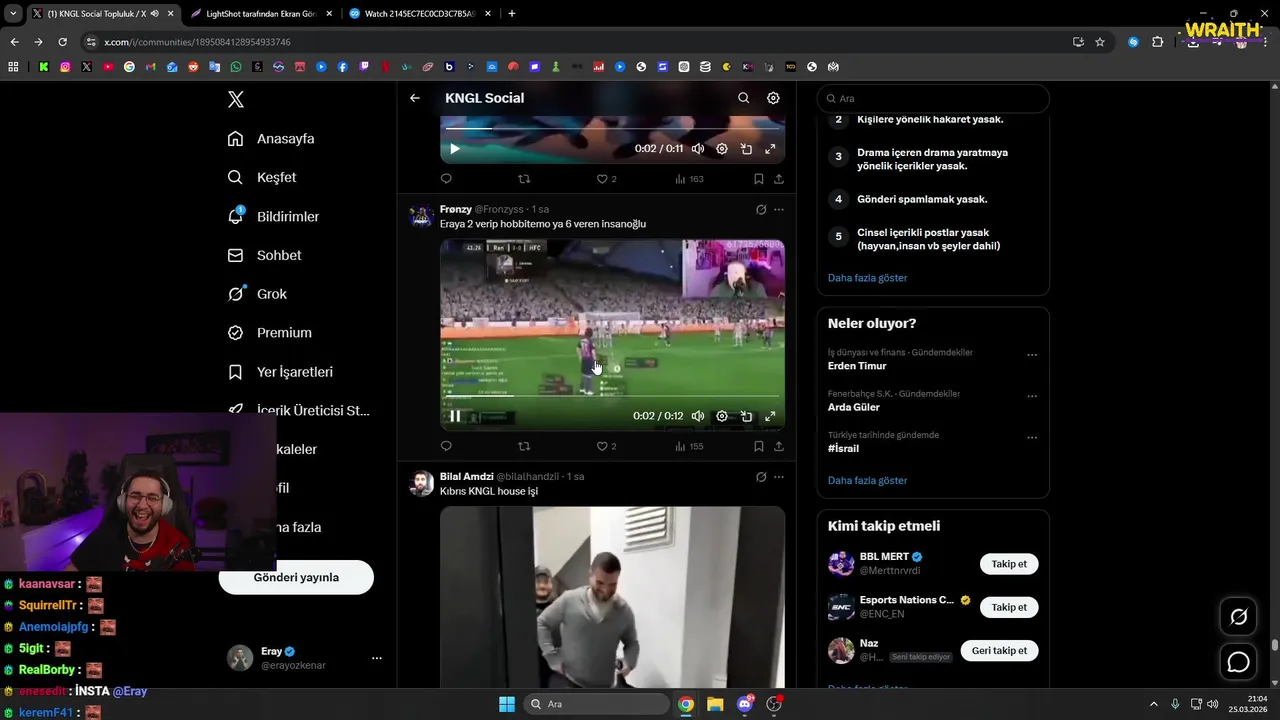Open the floating messages chat button

tap(1238, 662)
